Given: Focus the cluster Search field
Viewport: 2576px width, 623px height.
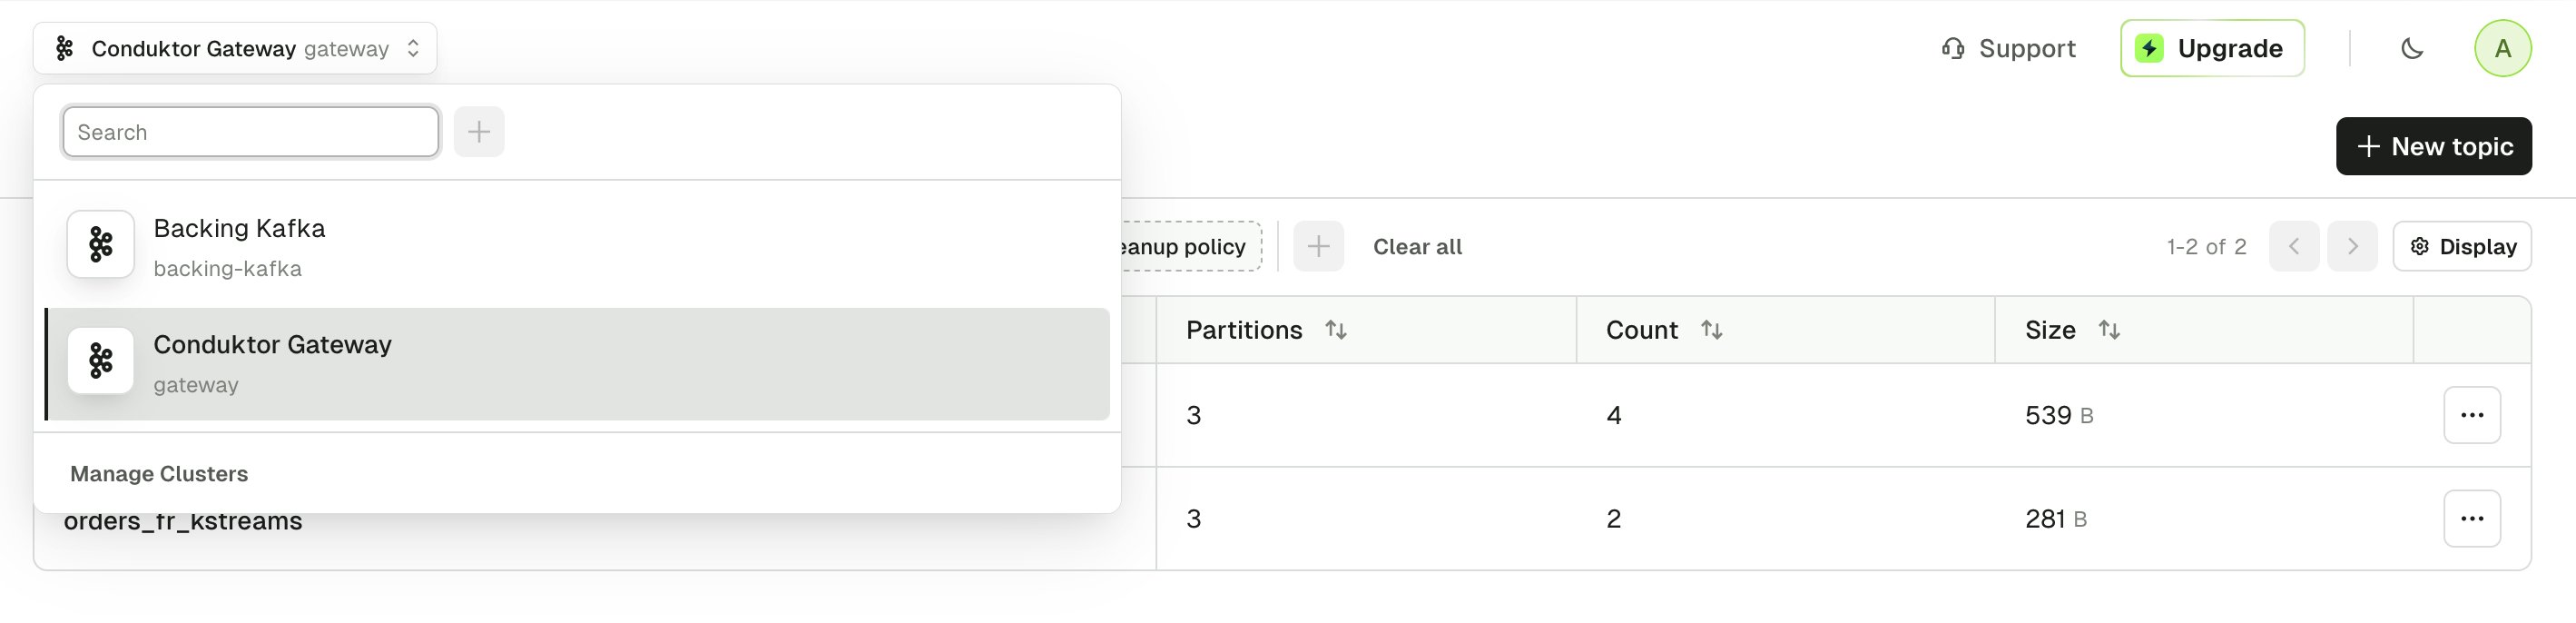Looking at the screenshot, I should point(250,132).
